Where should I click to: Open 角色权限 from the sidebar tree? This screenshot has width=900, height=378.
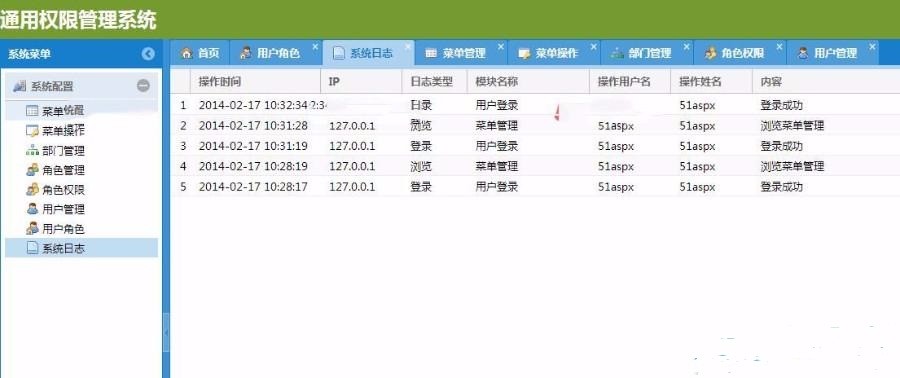tap(63, 190)
